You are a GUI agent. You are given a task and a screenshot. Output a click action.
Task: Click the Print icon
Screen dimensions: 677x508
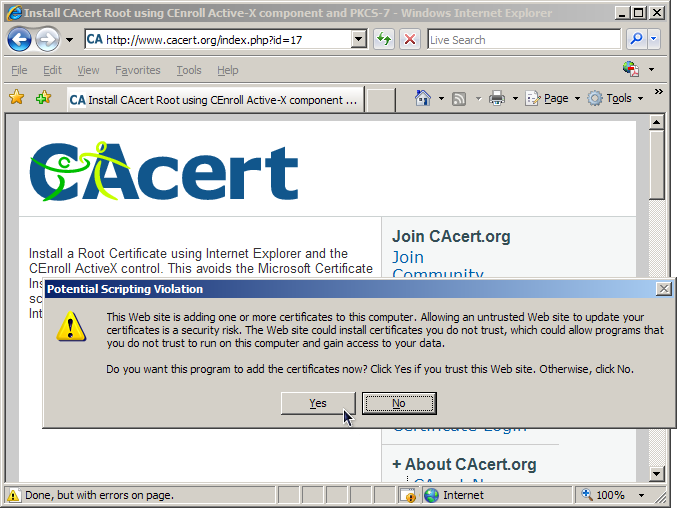(x=497, y=98)
